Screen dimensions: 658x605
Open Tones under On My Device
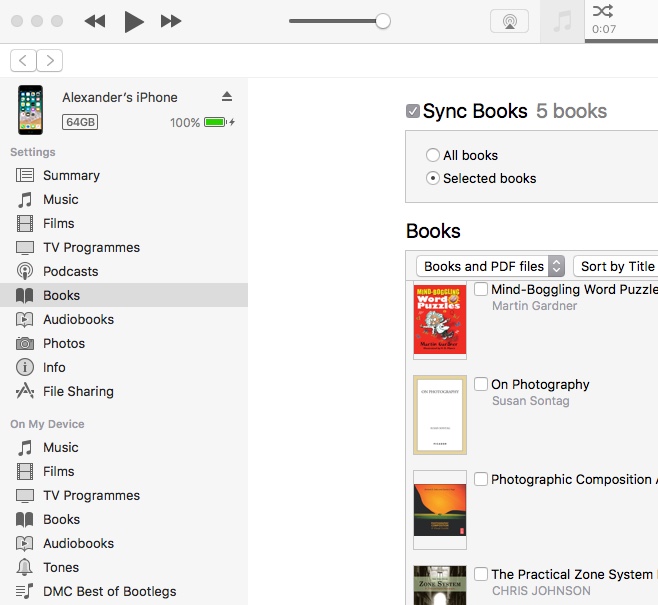(x=61, y=567)
